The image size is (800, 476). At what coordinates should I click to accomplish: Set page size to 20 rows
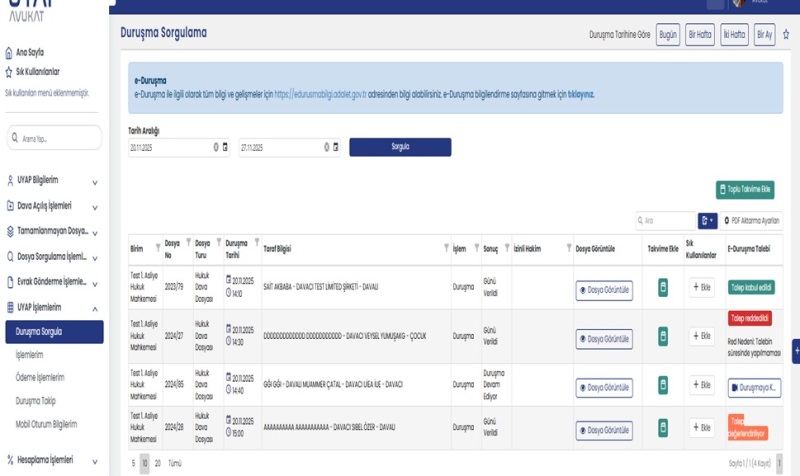point(158,464)
